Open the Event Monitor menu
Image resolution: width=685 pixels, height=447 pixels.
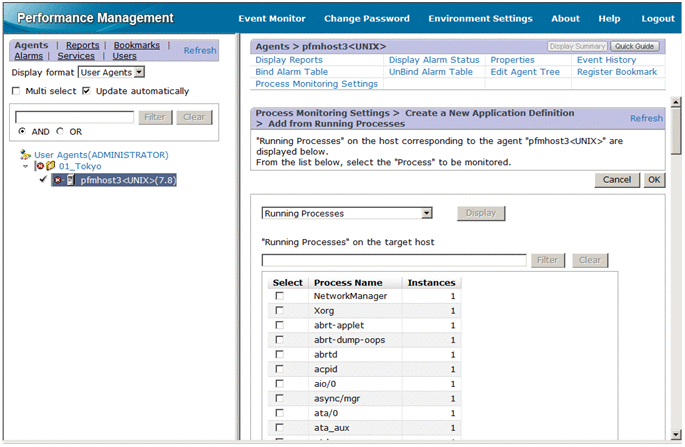[272, 18]
